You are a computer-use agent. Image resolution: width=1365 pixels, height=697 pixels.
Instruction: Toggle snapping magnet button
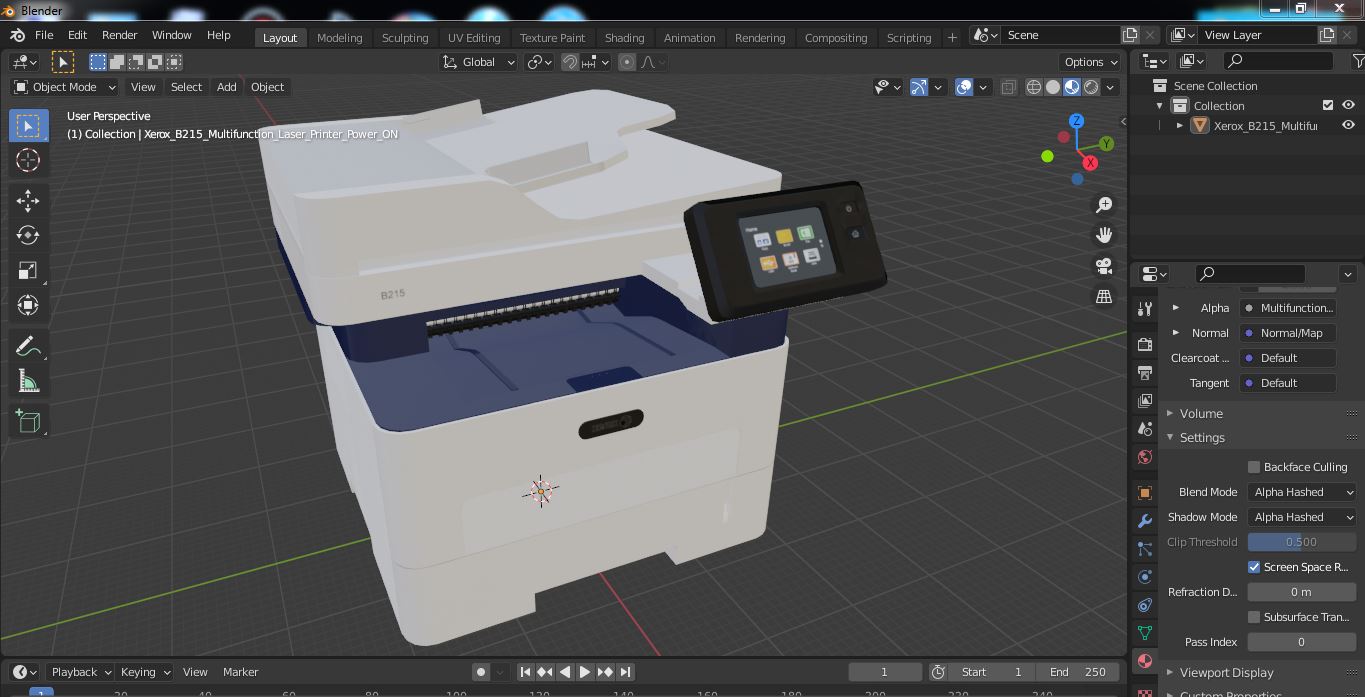point(570,62)
